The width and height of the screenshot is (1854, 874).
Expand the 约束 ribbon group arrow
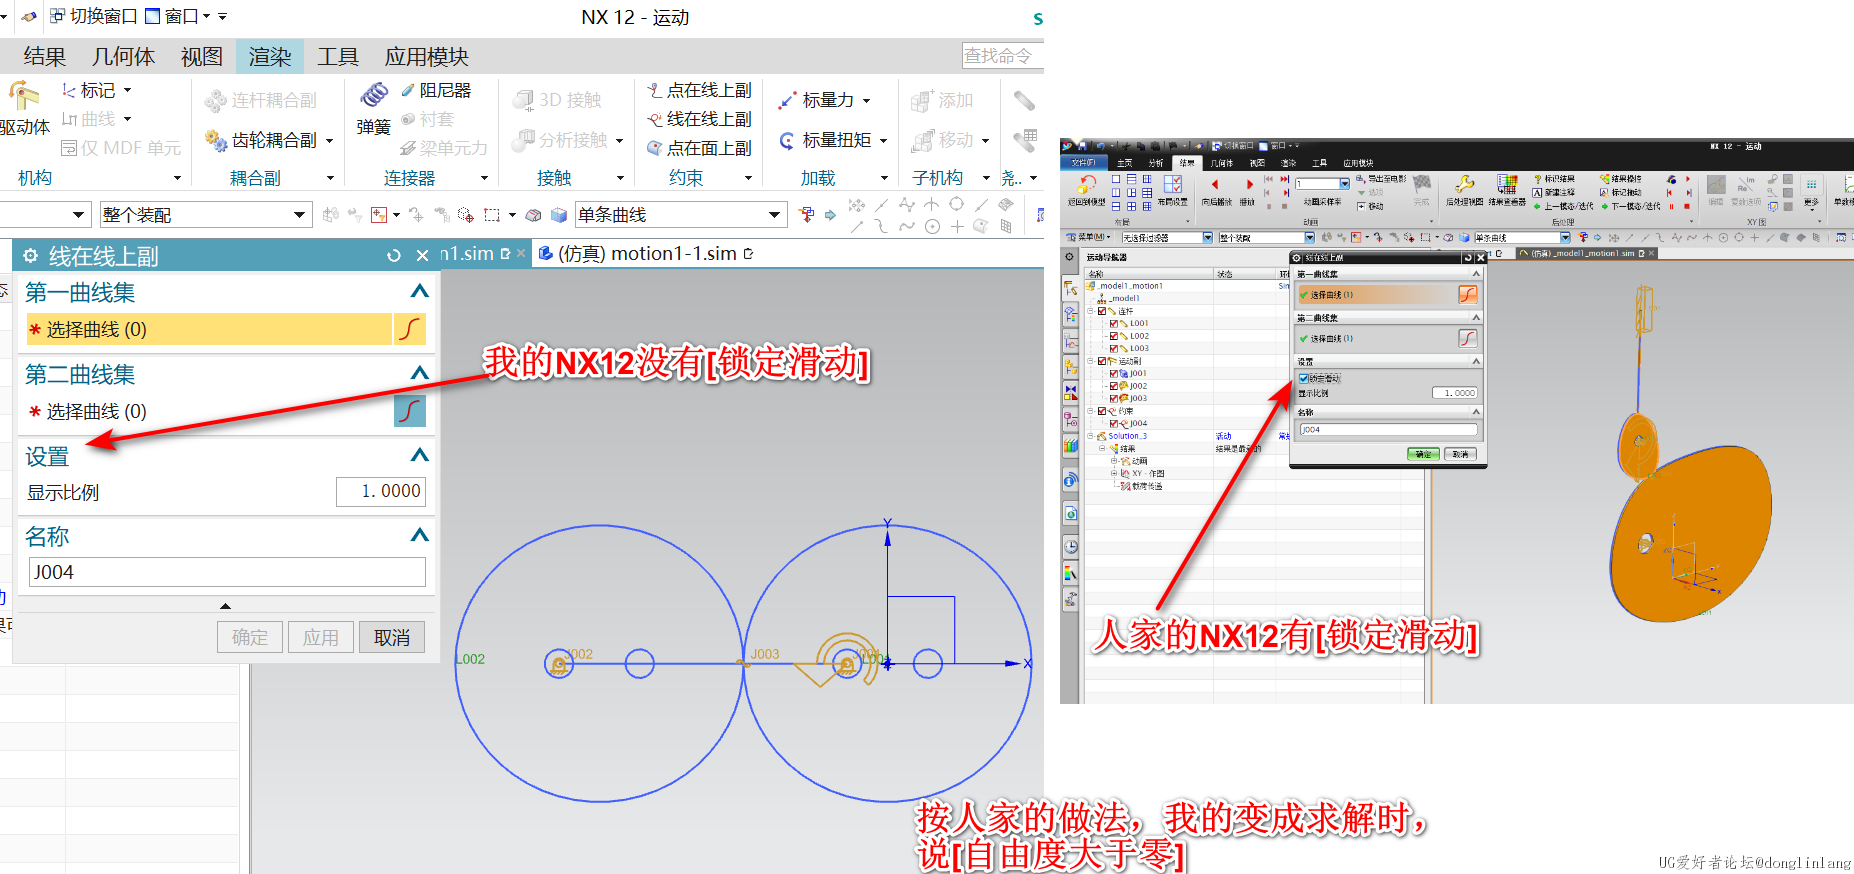point(748,178)
